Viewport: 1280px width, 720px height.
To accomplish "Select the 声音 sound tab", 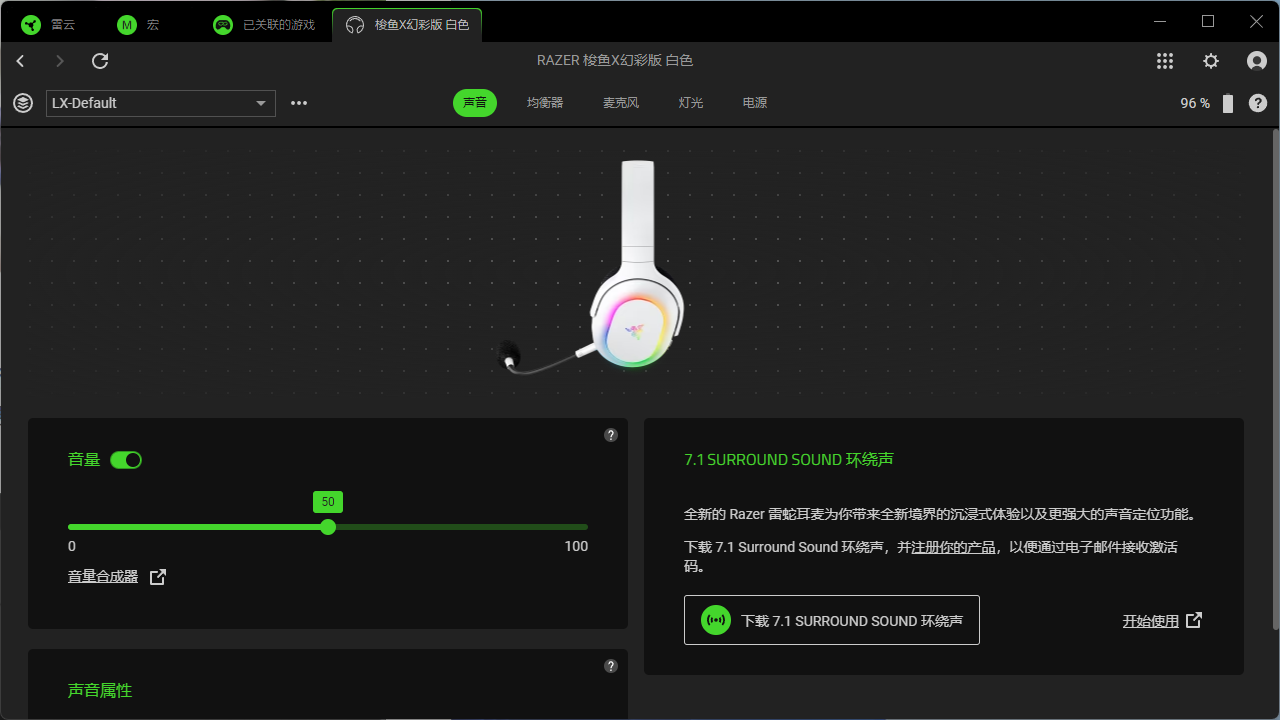I will pyautogui.click(x=475, y=103).
